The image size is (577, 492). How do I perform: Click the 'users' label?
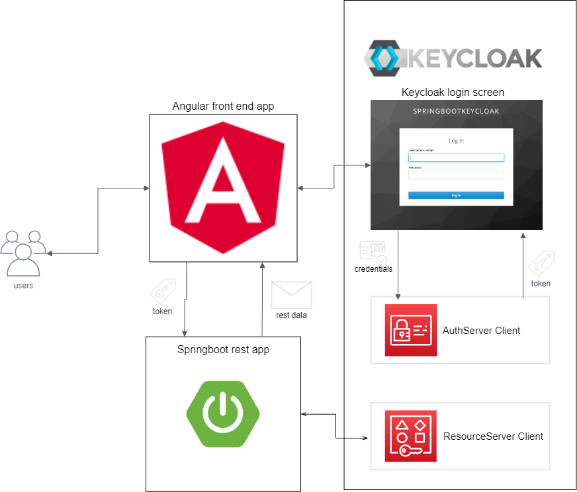pyautogui.click(x=24, y=286)
